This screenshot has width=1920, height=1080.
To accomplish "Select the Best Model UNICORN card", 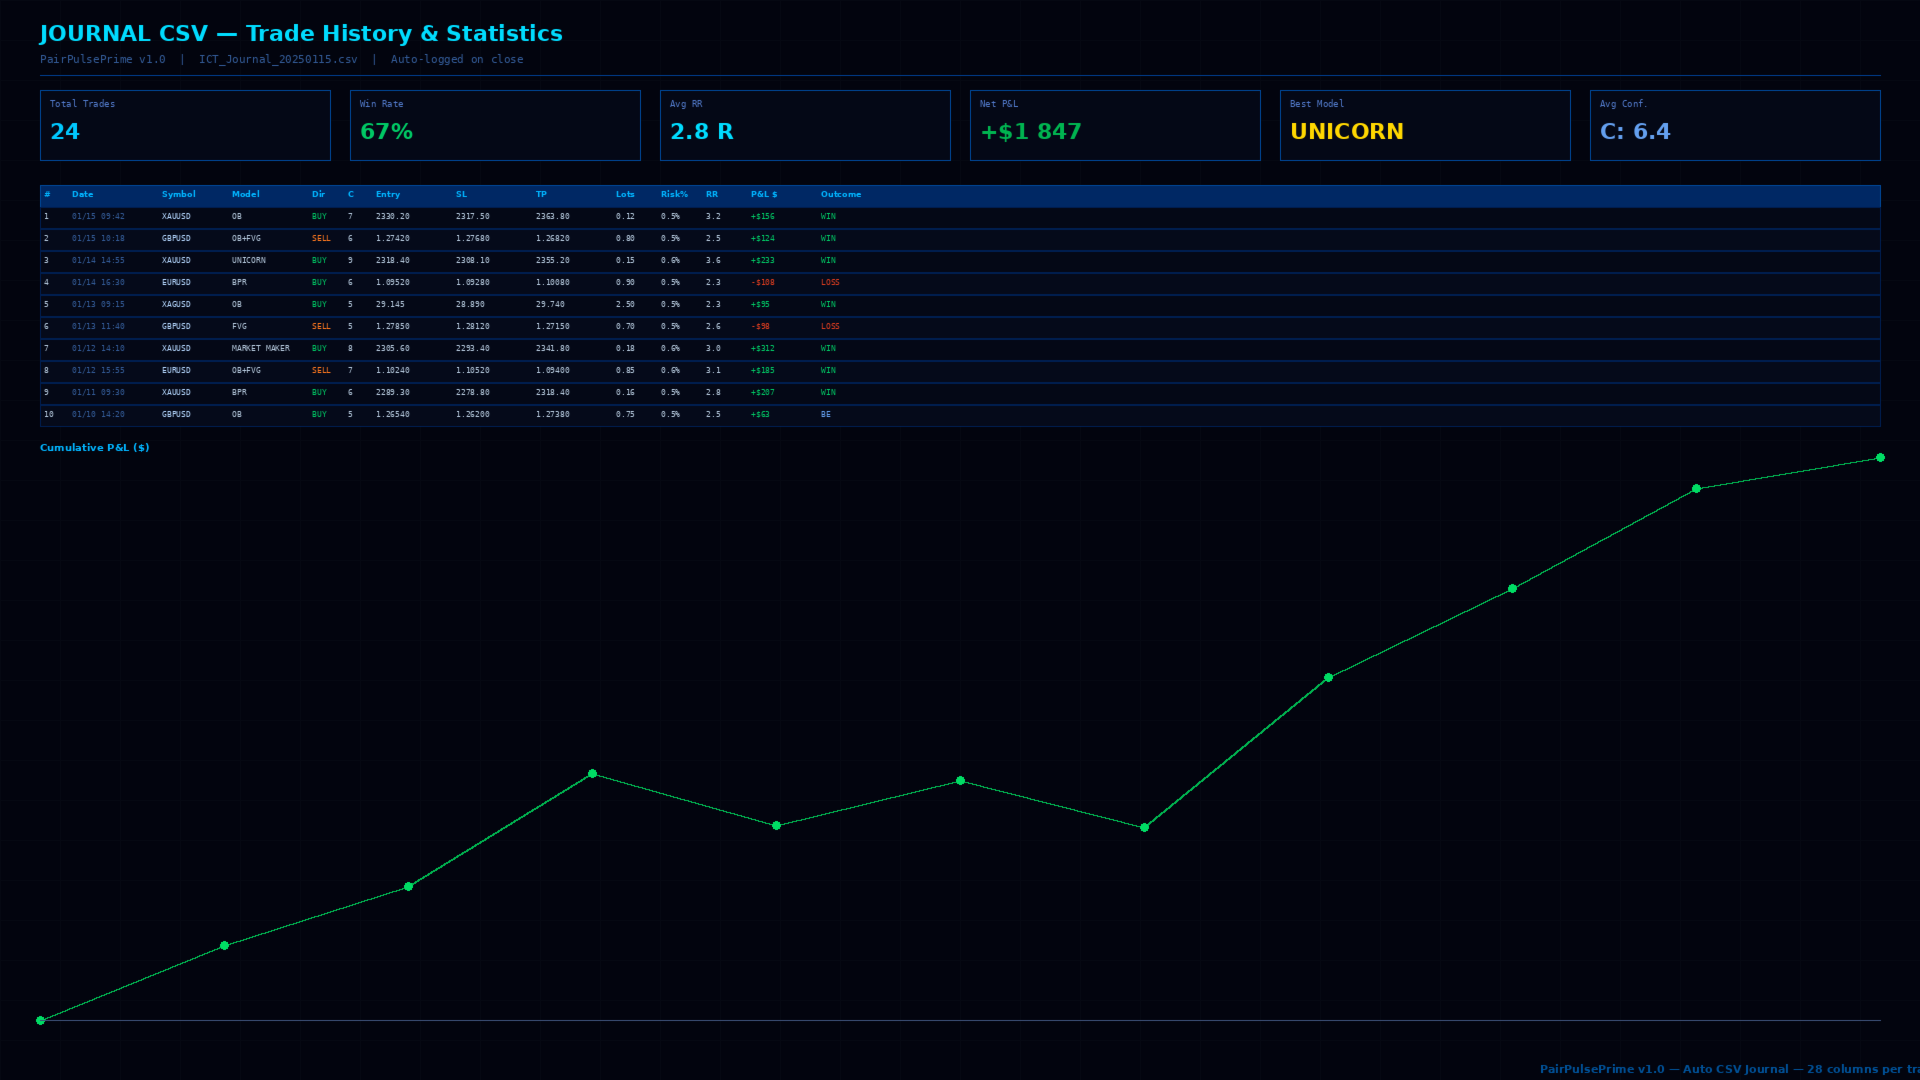I will [x=1425, y=125].
